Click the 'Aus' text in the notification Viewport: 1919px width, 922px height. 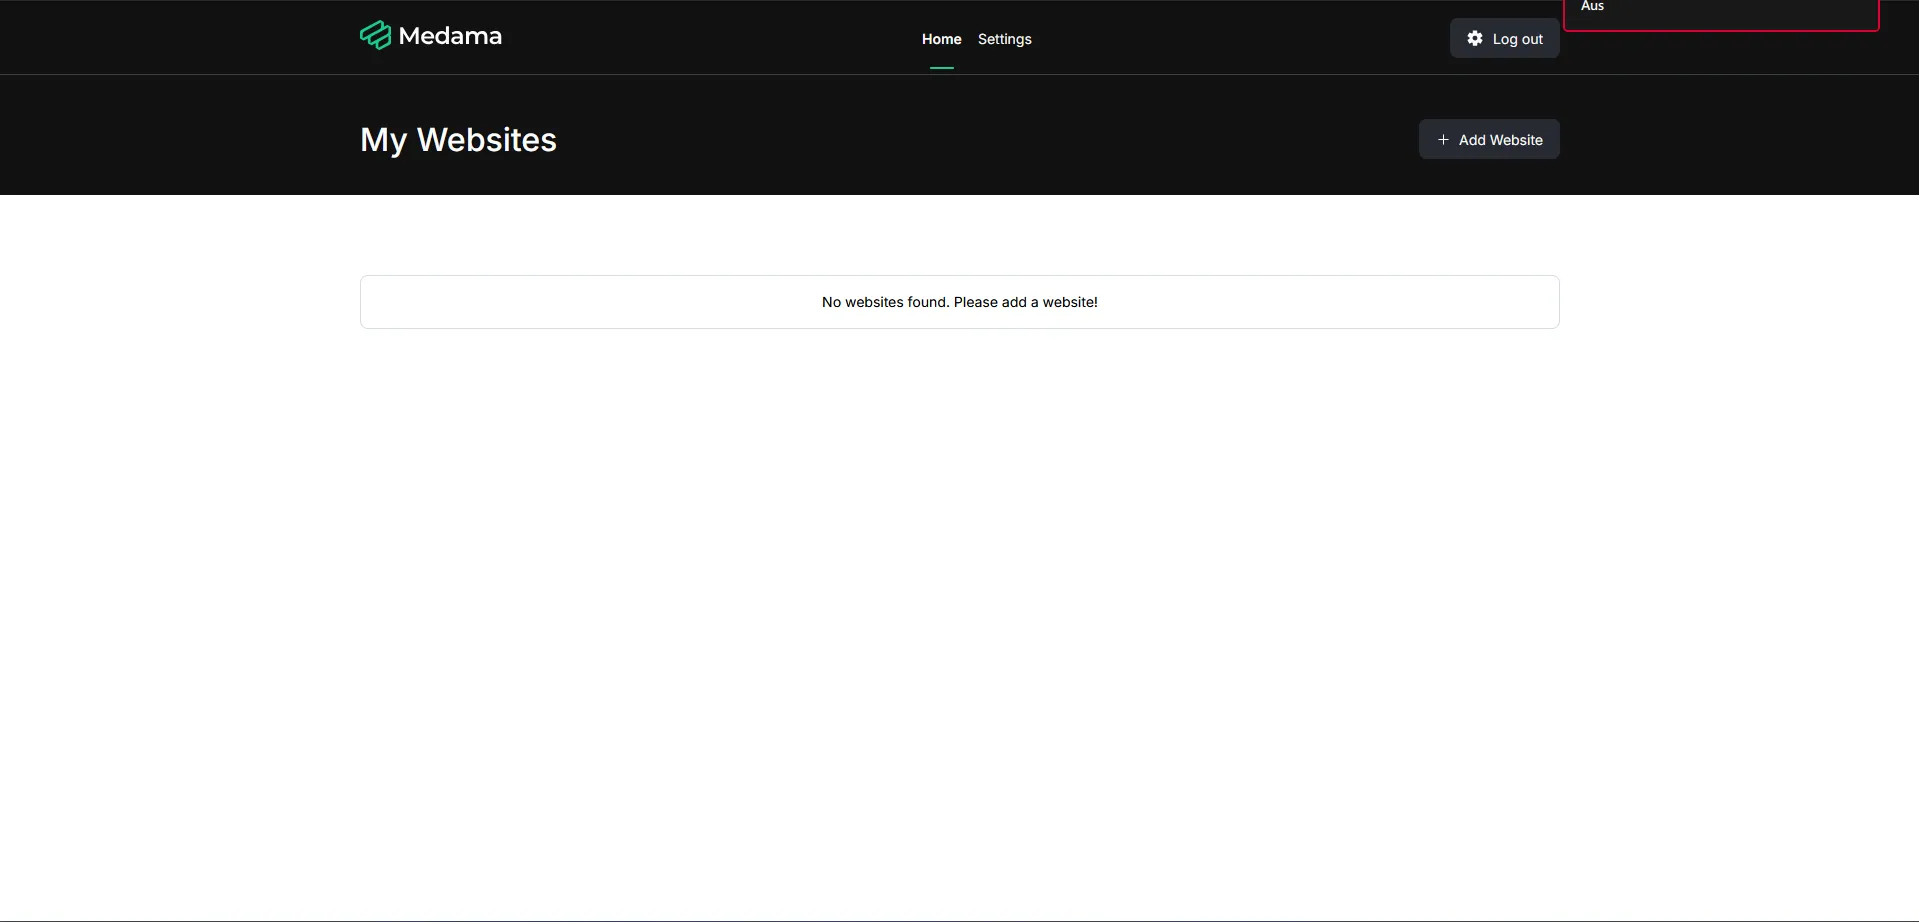[x=1592, y=7]
